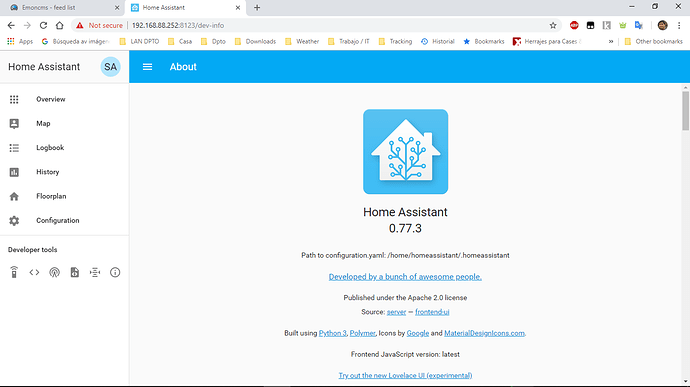Open the Dpto bookmarks folder

pos(213,41)
